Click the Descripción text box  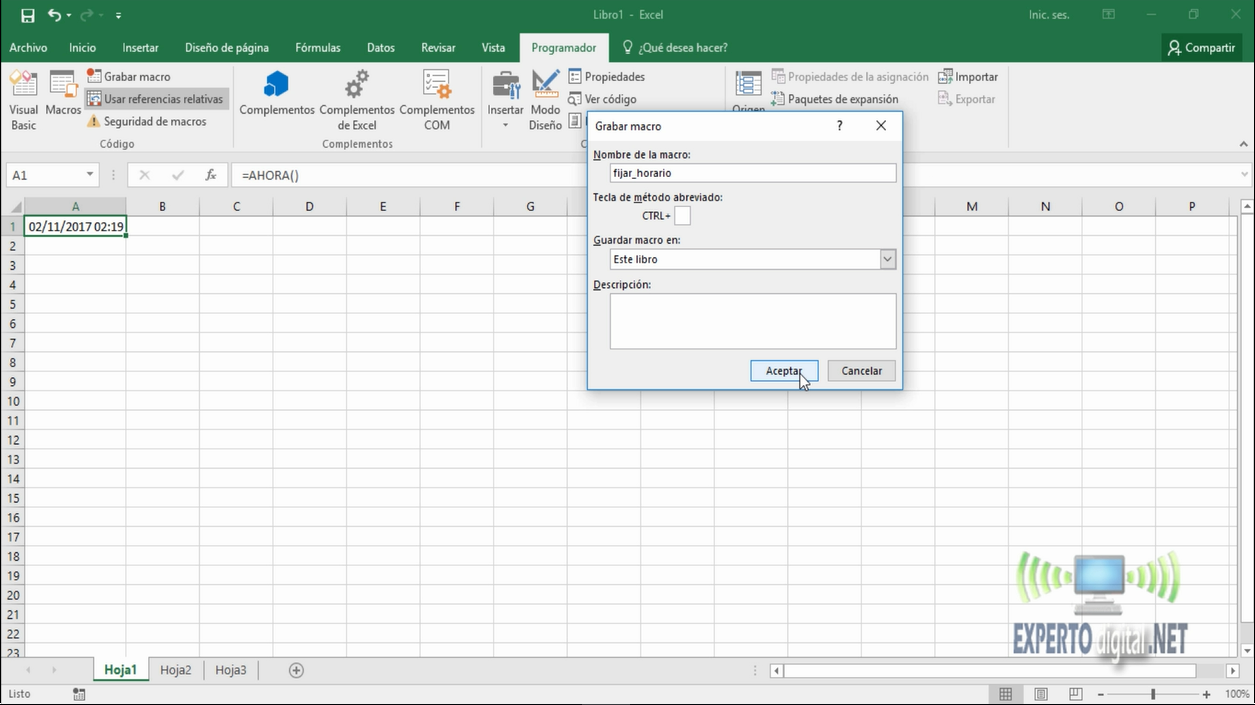click(752, 321)
